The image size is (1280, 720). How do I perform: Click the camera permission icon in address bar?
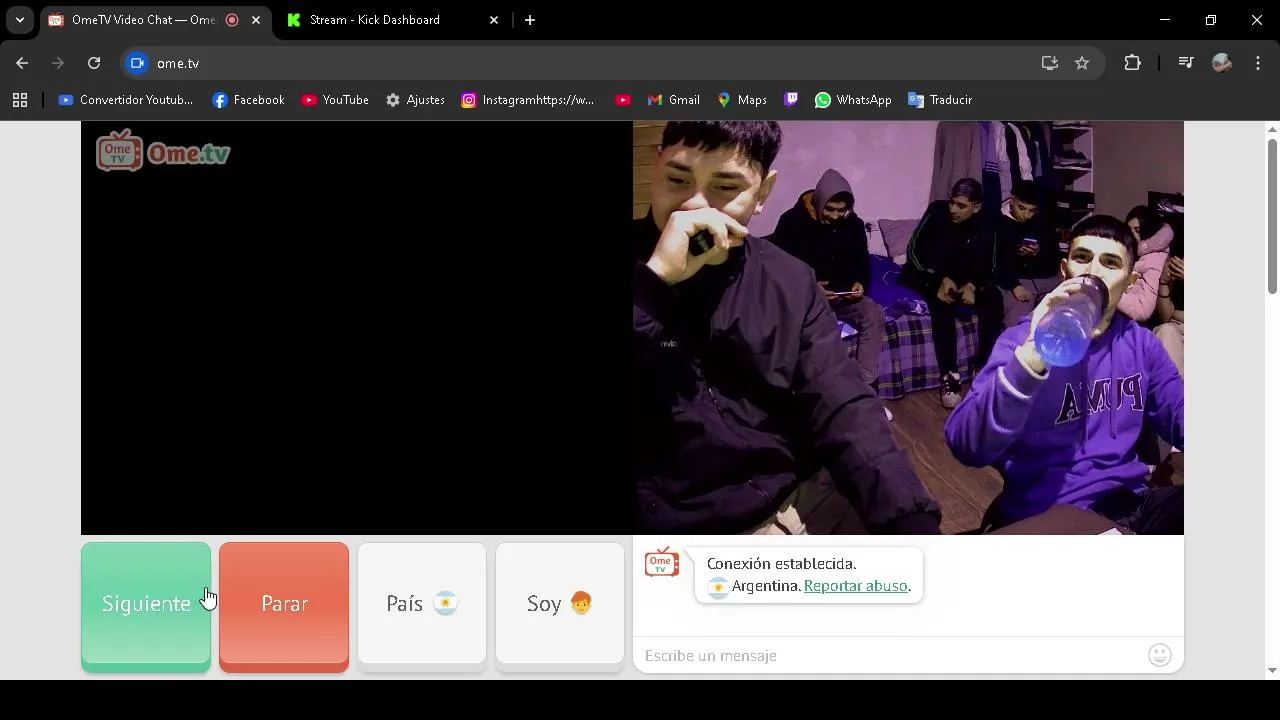pos(138,63)
